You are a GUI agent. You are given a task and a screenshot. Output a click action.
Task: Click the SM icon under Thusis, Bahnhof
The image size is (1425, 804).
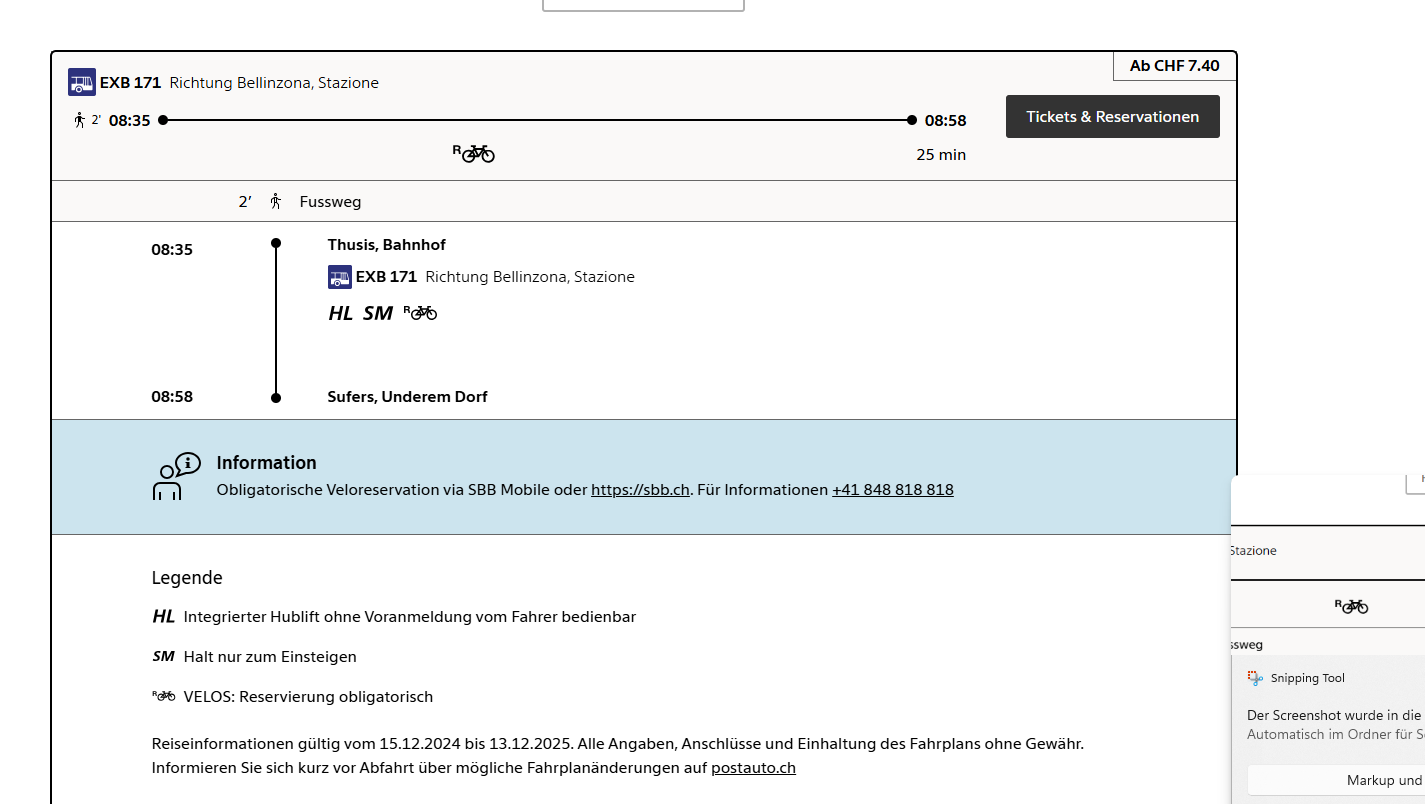pyautogui.click(x=378, y=313)
